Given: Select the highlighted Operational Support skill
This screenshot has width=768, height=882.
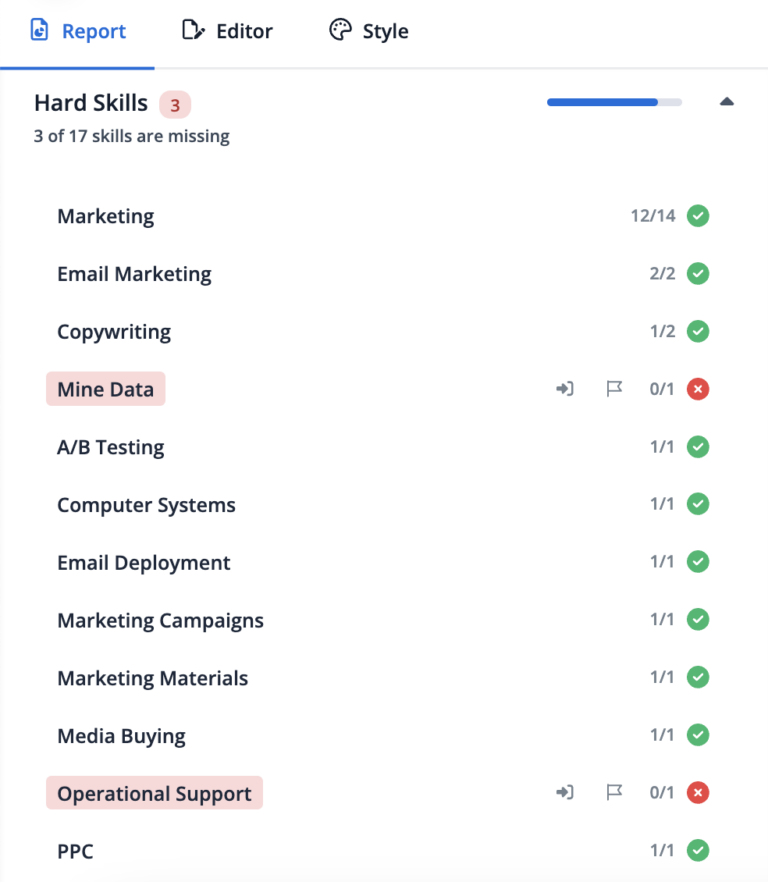Looking at the screenshot, I should (154, 793).
